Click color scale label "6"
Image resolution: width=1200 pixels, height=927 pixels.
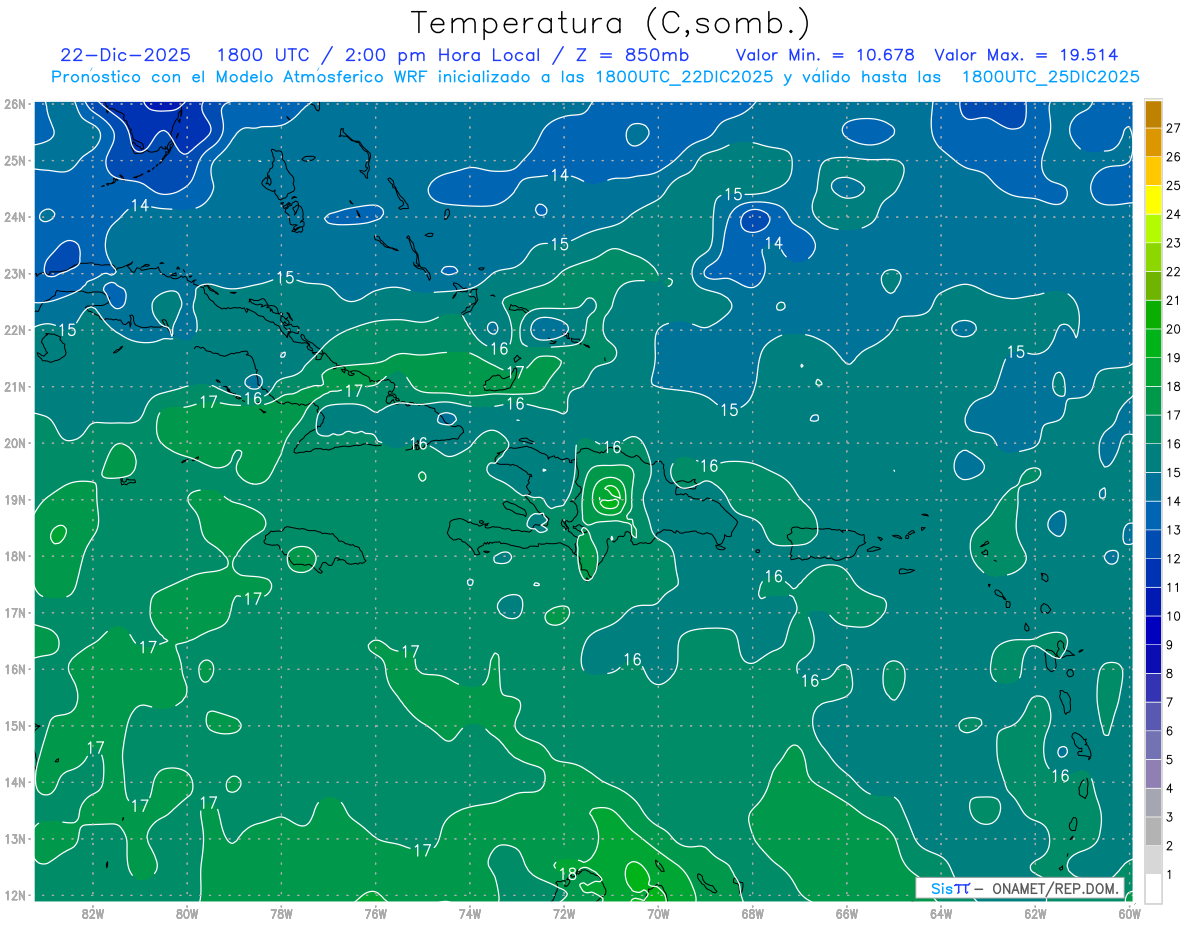[1170, 731]
